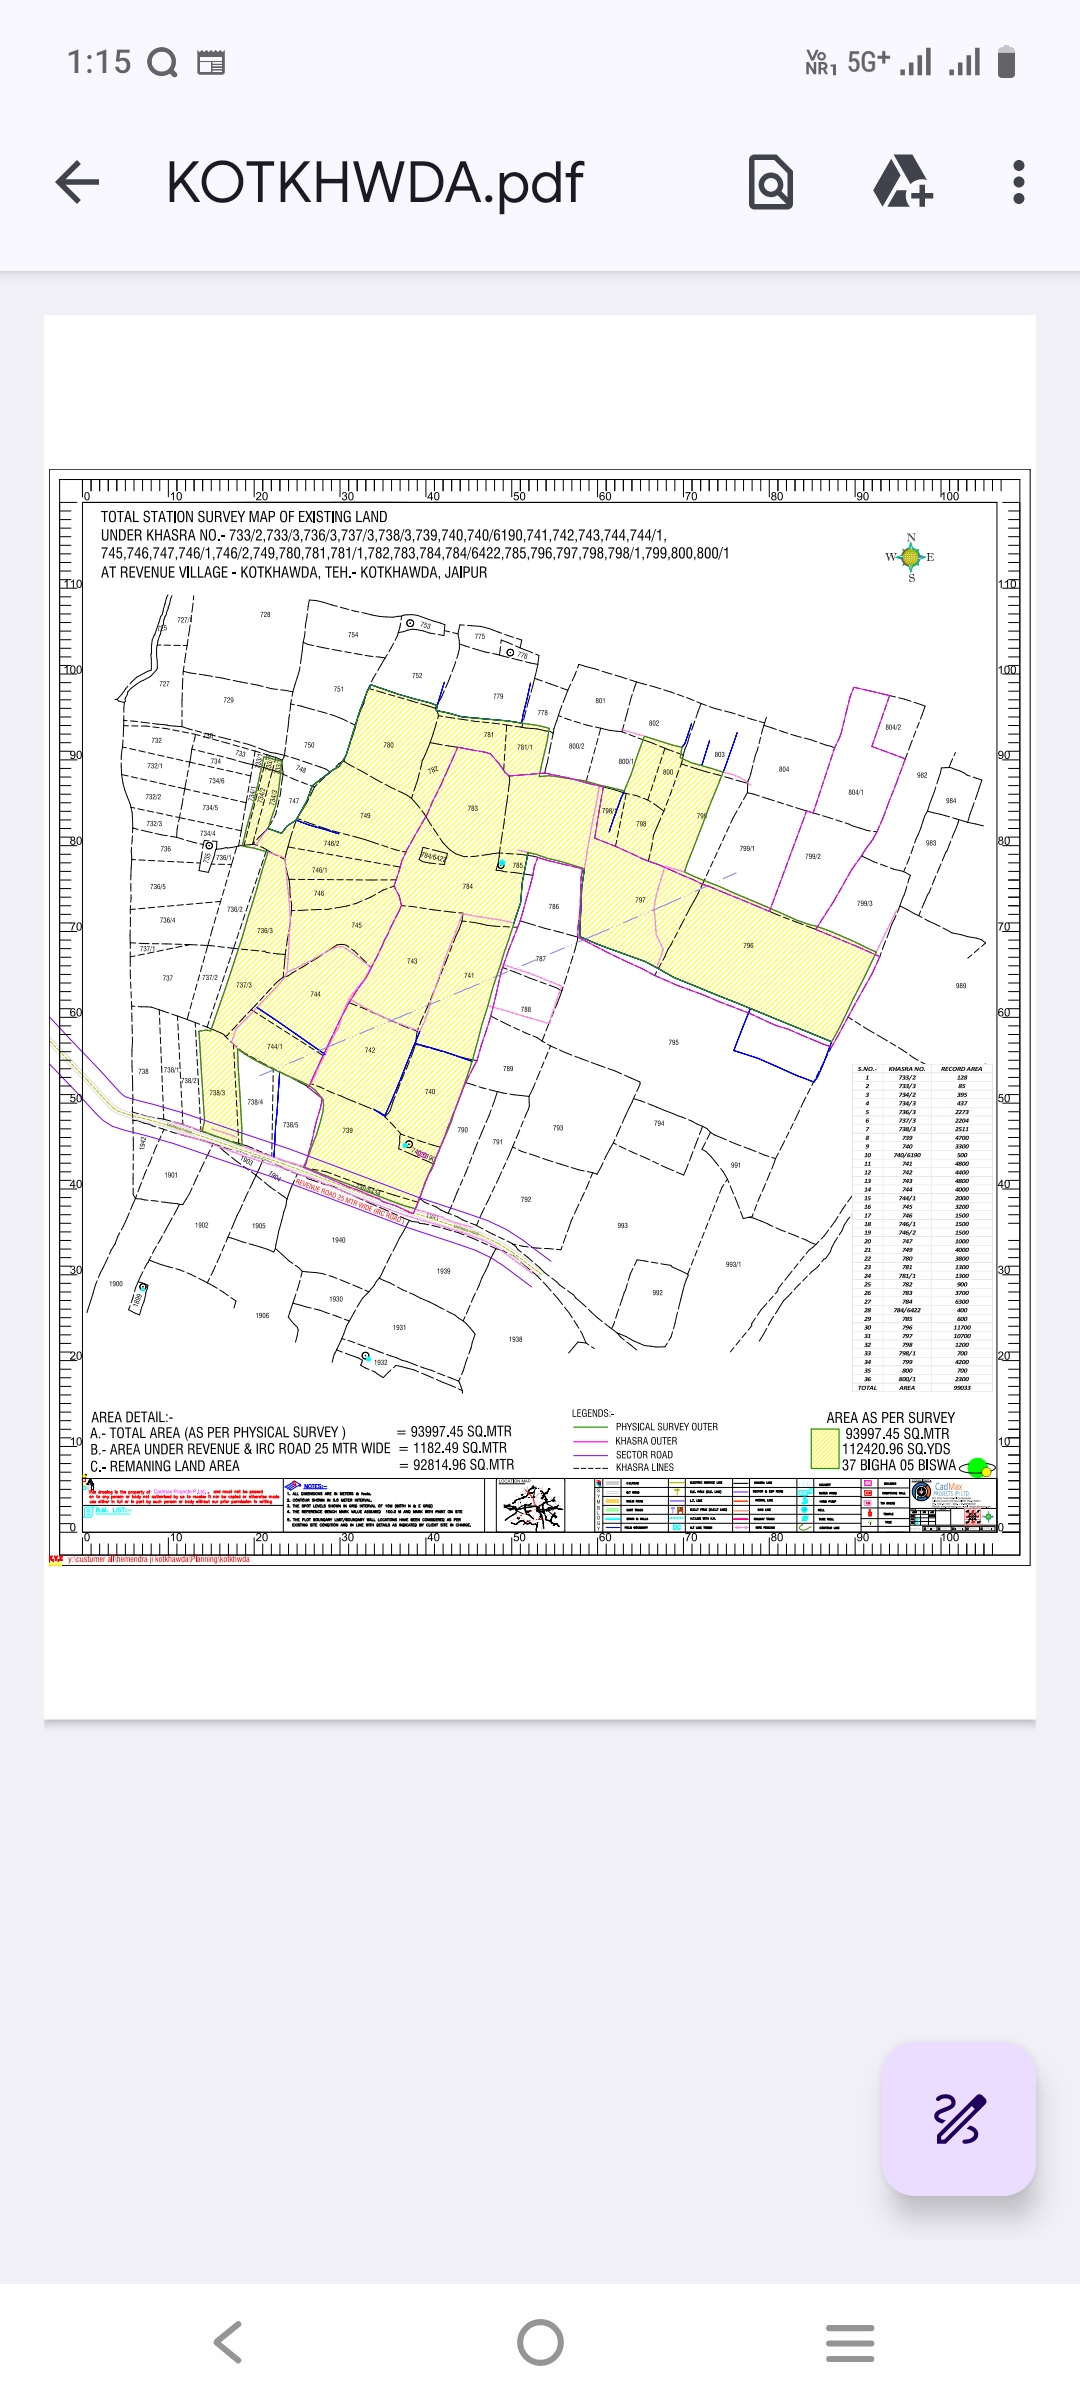Screen dimensions: 1080x2400
Task: Tap the Legends section on the map
Action: pyautogui.click(x=645, y=1441)
